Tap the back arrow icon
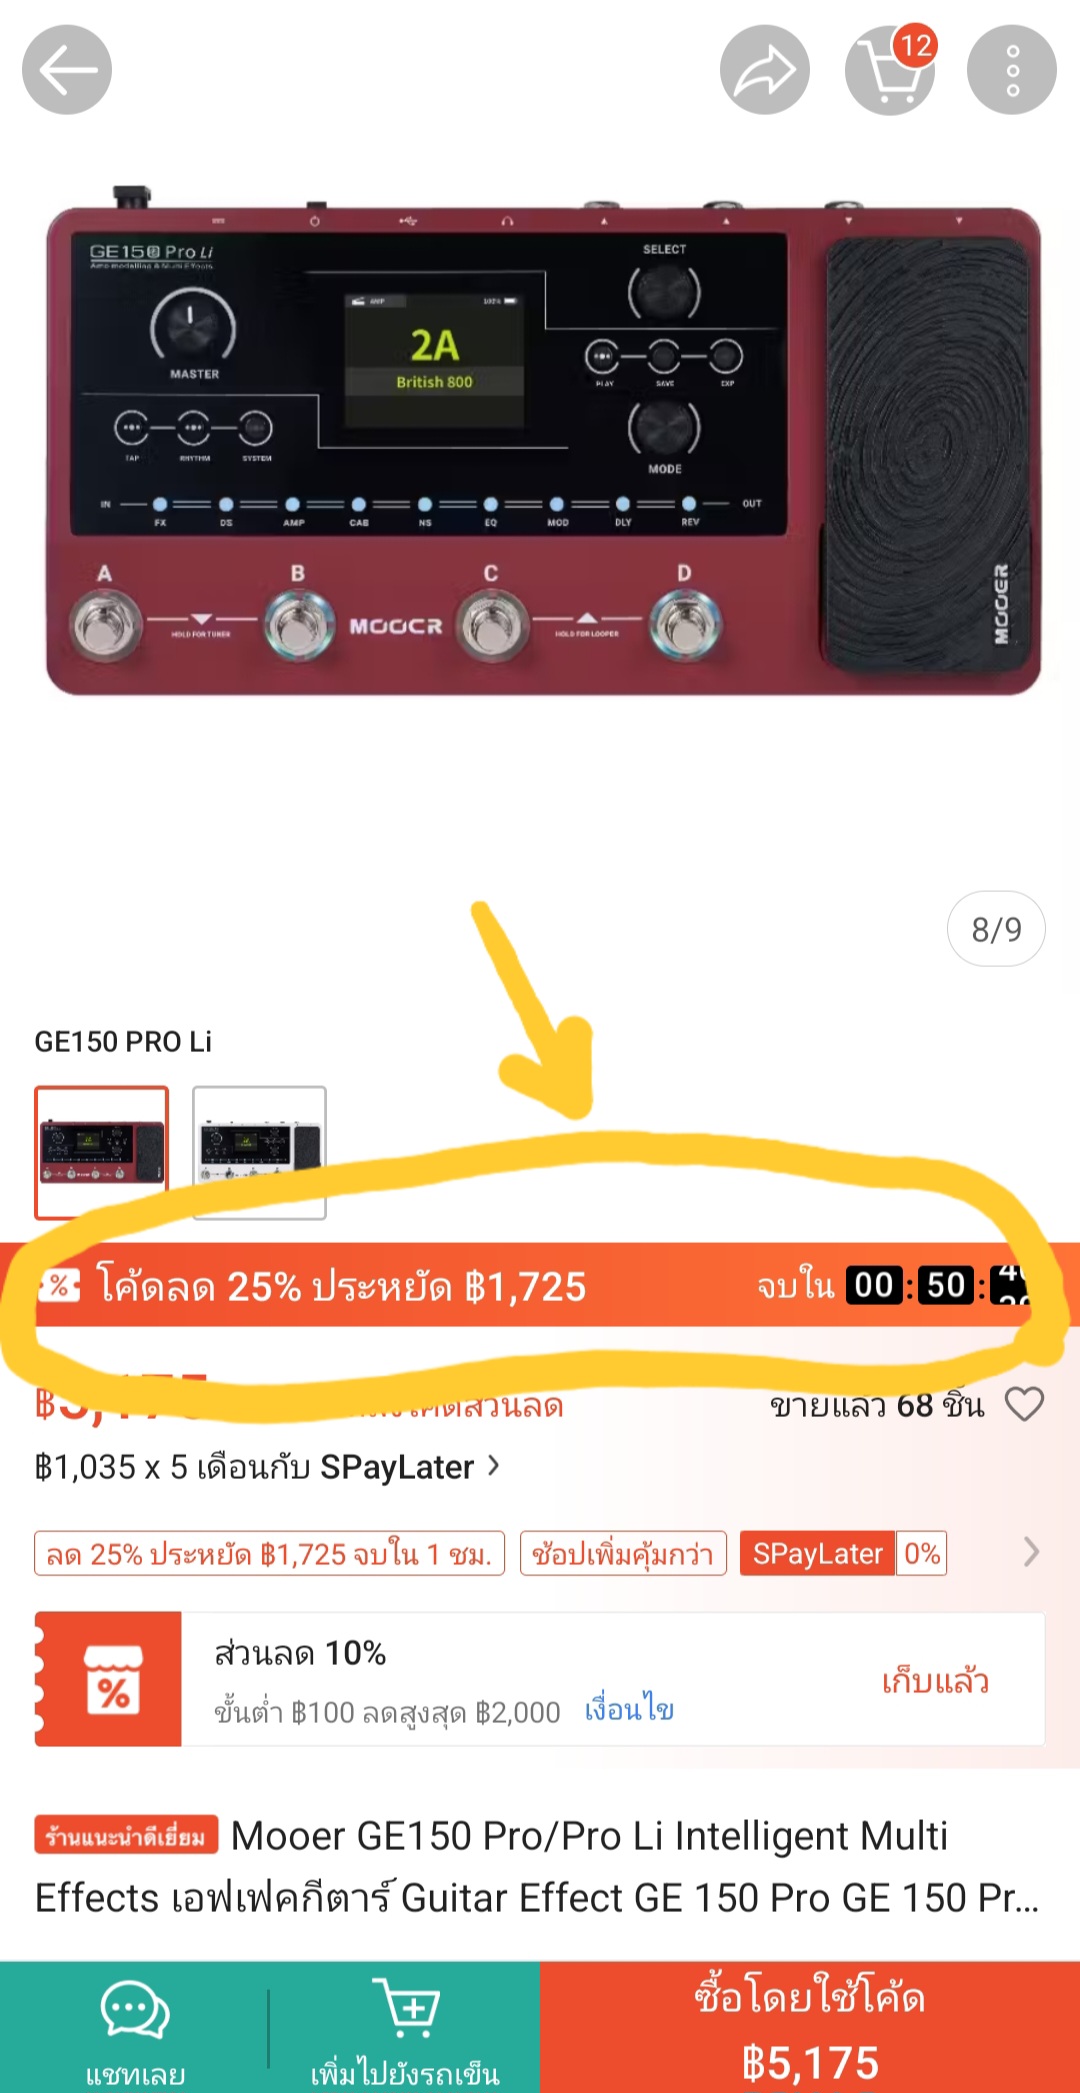Image resolution: width=1080 pixels, height=2093 pixels. pos(67,70)
